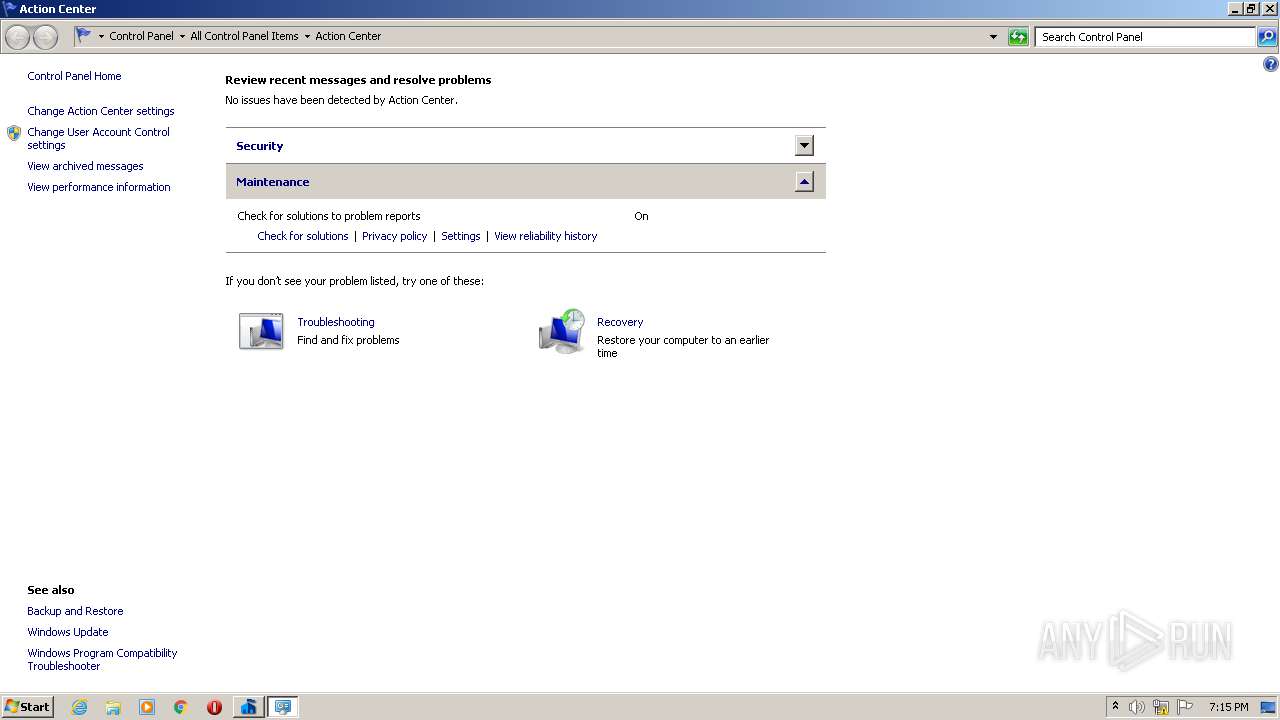Screen dimensions: 1280x720
Task: Open Windows Explorer folder on taskbar
Action: coord(113,707)
